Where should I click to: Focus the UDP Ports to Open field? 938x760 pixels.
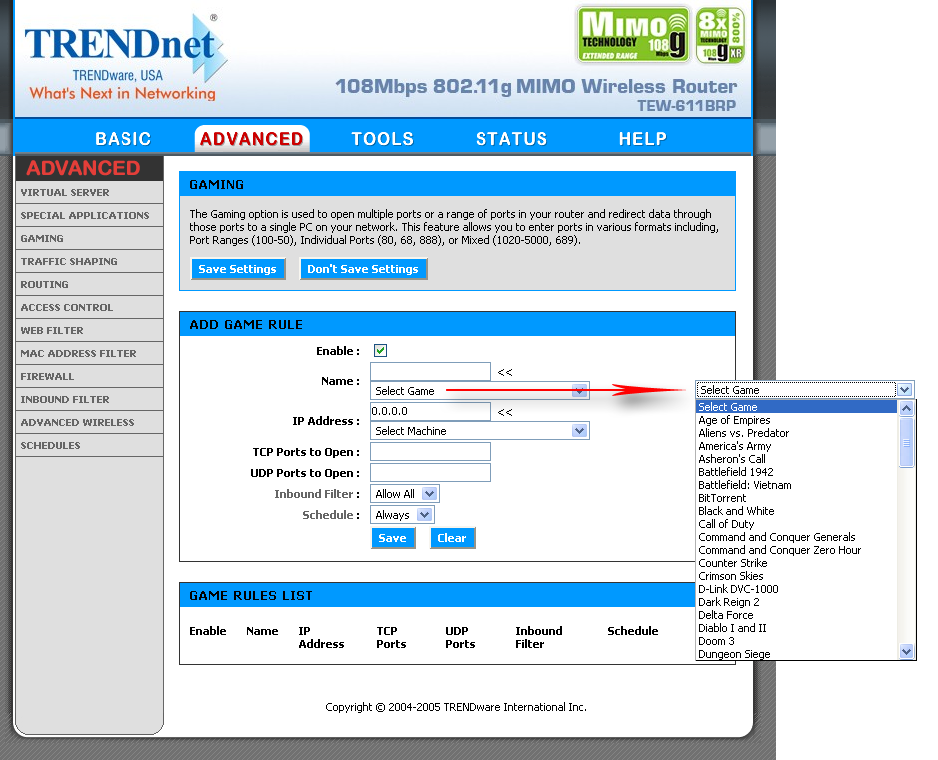[430, 472]
